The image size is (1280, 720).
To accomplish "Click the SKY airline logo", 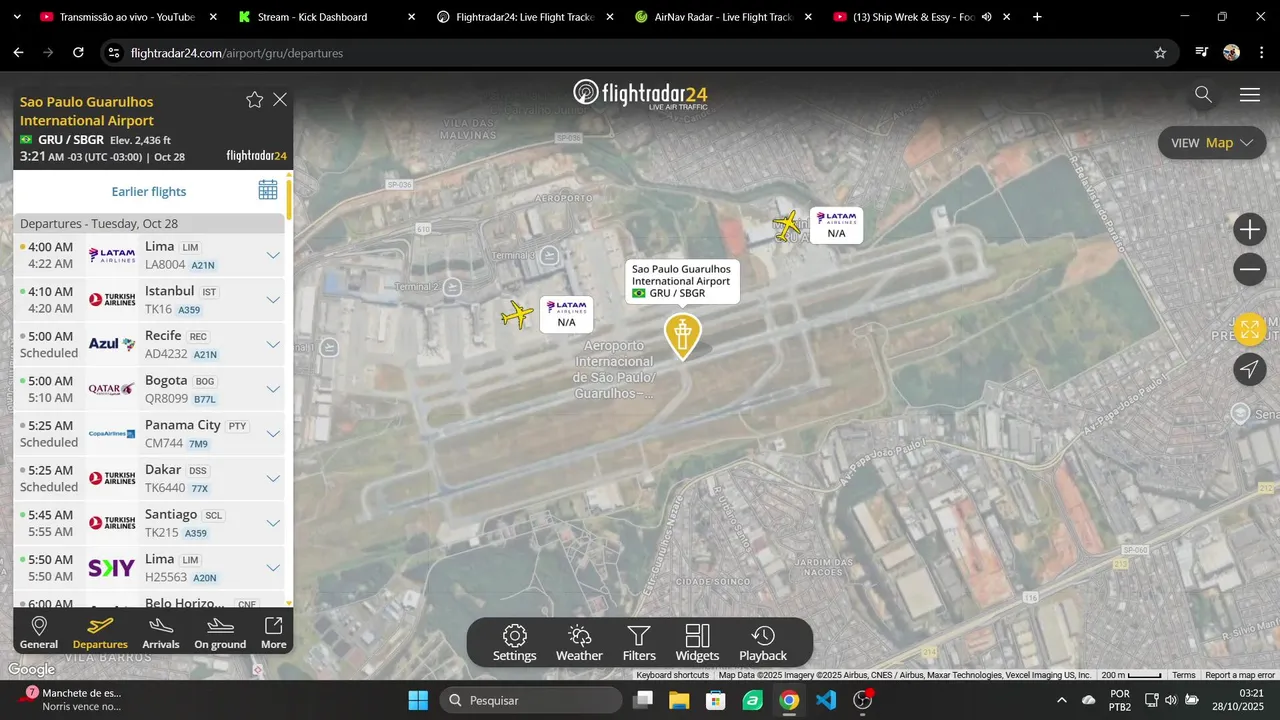I will tap(112, 568).
